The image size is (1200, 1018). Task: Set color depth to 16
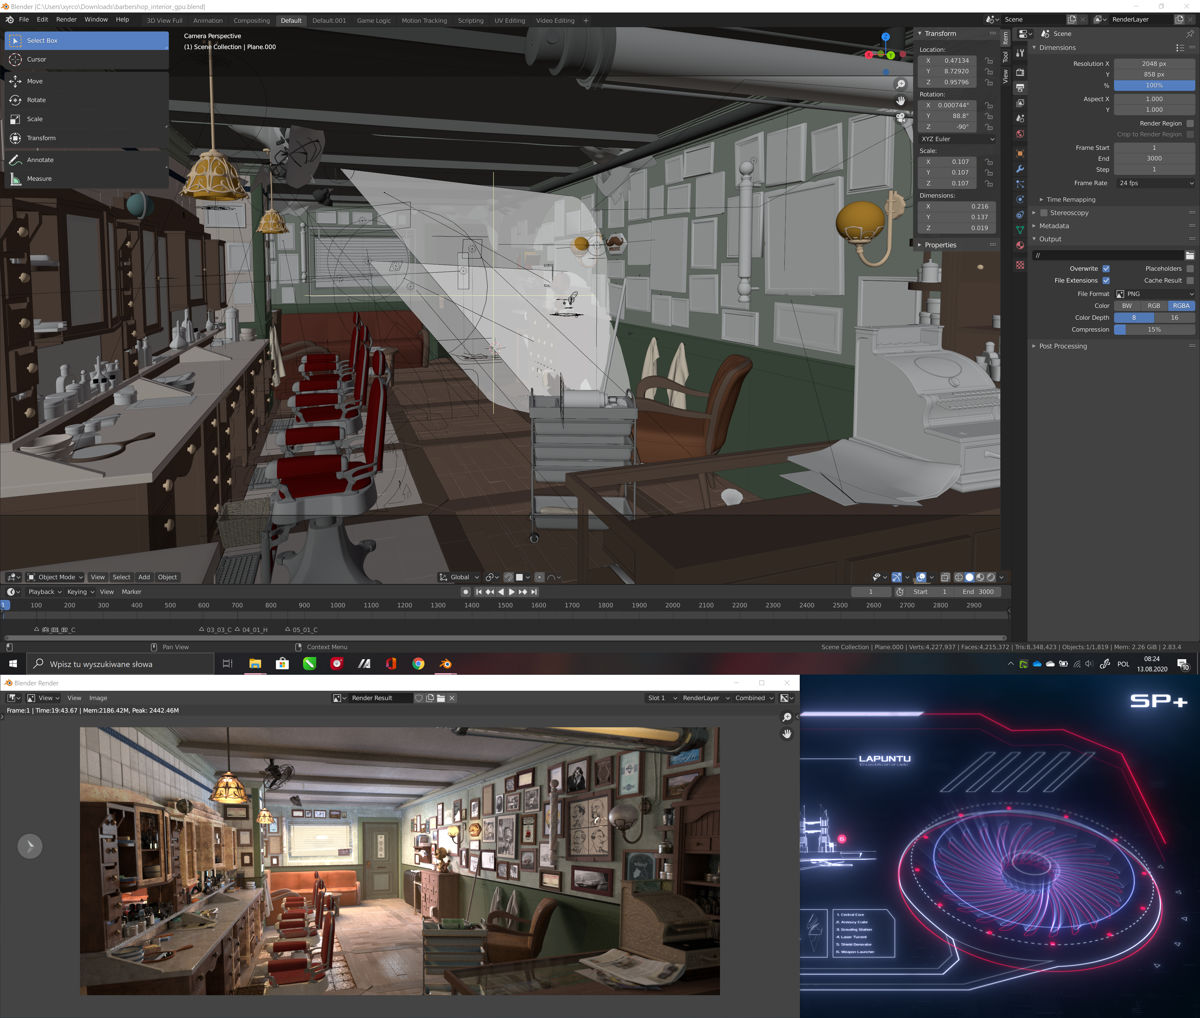pyautogui.click(x=1174, y=317)
